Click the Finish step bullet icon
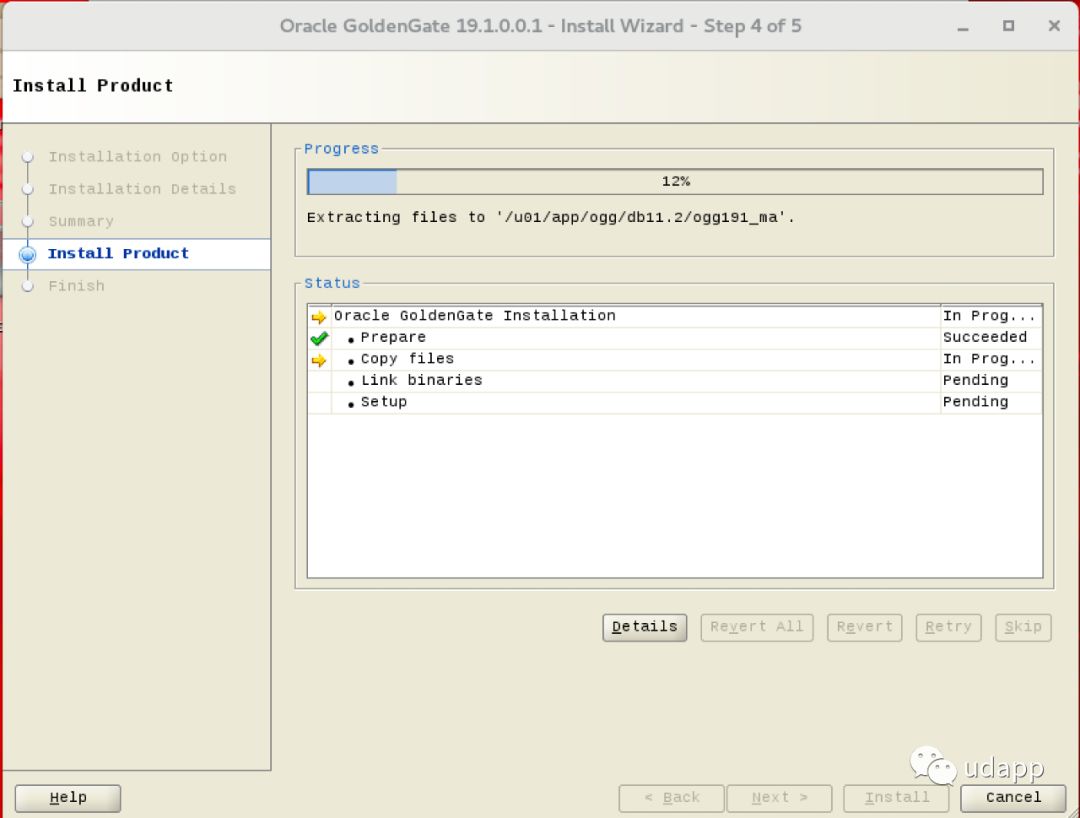Screen dimensions: 1080x818 tap(28, 286)
